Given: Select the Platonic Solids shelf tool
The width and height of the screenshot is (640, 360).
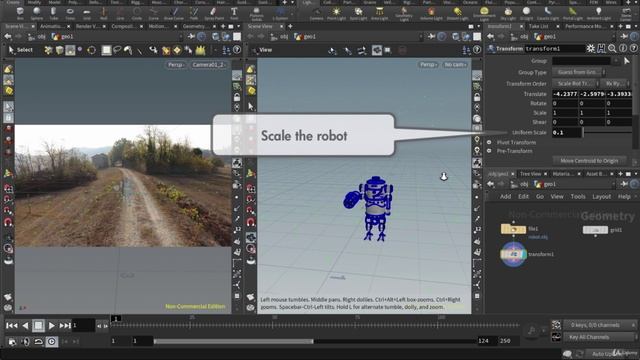Looking at the screenshot, I should (x=256, y=13).
